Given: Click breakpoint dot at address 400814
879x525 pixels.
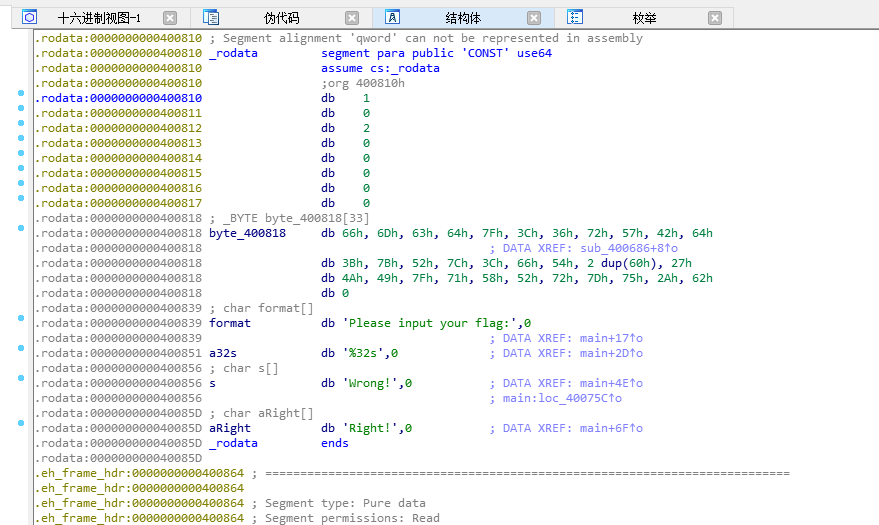Looking at the screenshot, I should point(21,153).
